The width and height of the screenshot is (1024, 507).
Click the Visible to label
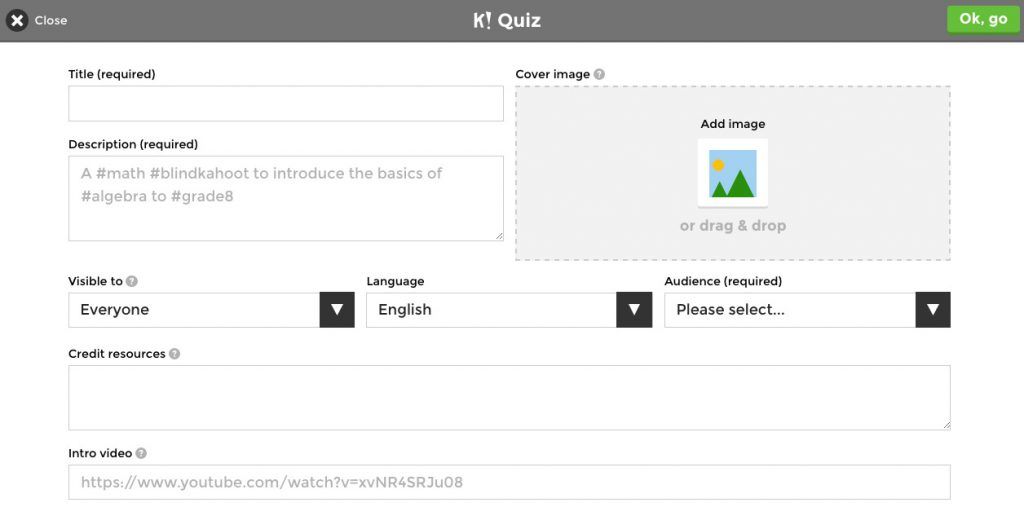(x=95, y=282)
